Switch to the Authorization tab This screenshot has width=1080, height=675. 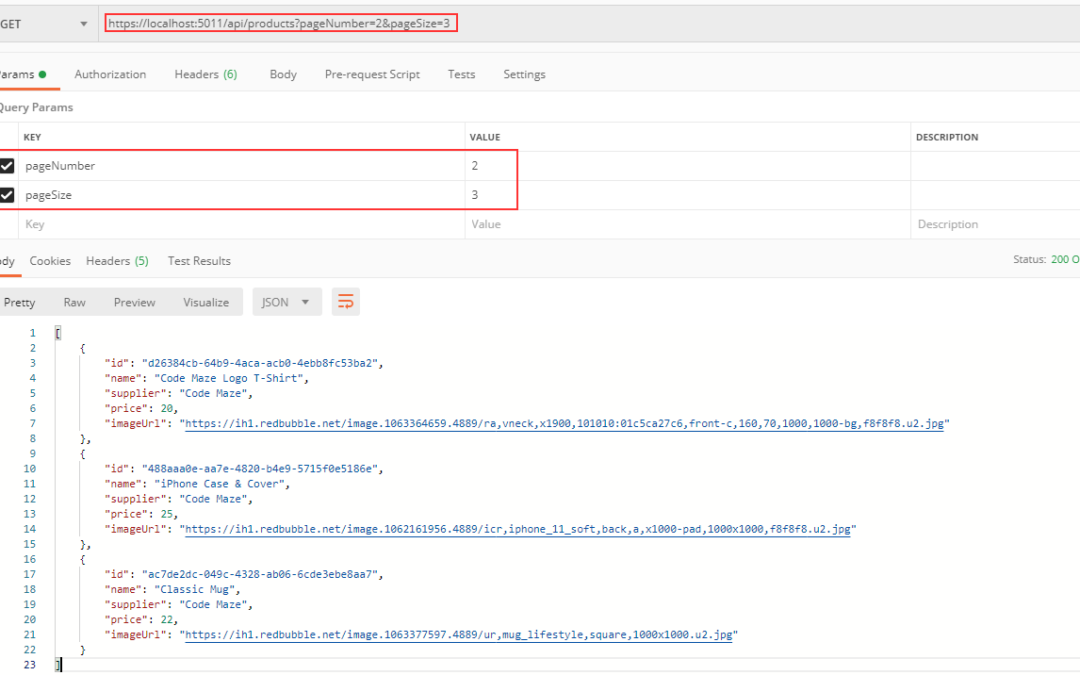[110, 74]
